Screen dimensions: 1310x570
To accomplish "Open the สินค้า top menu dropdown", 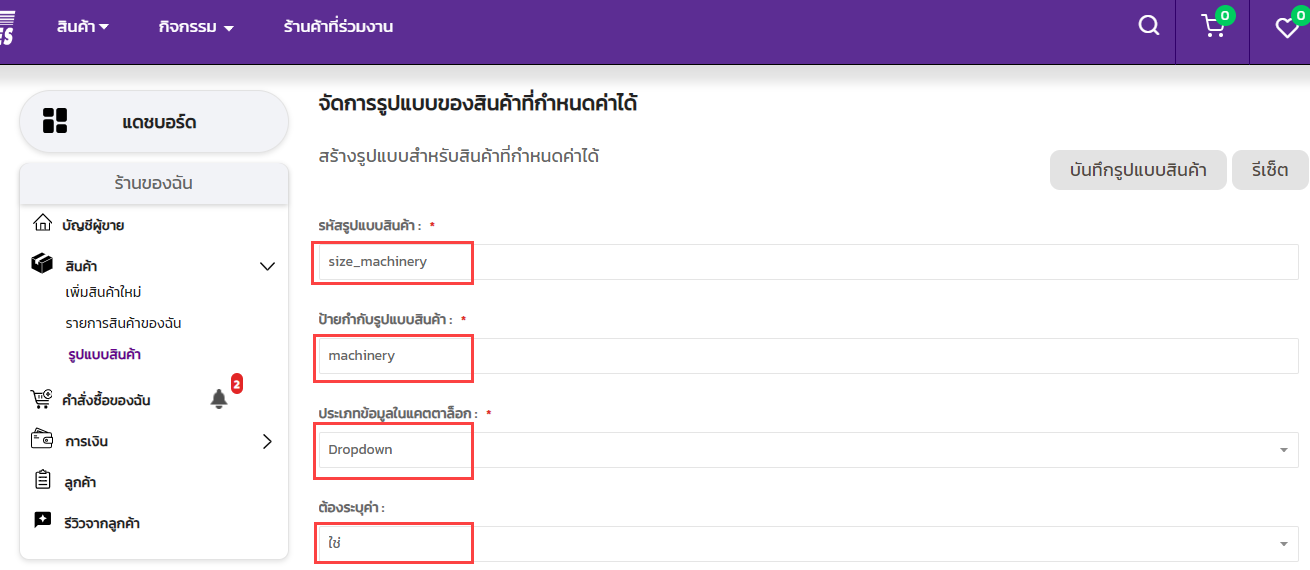I will click(82, 27).
